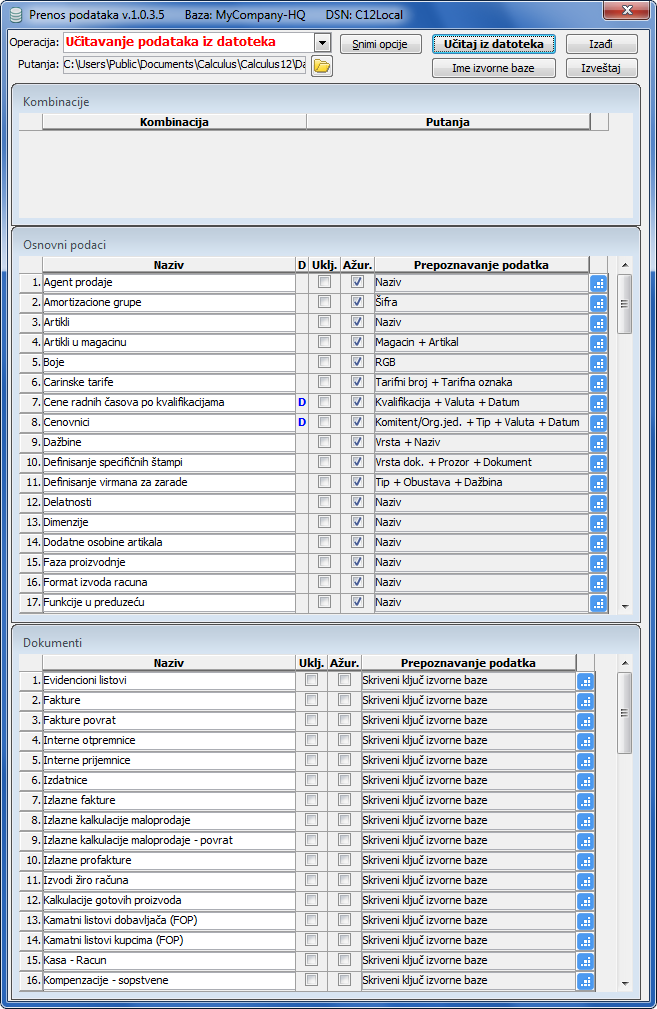Click the blue options icon for Cenovnici row
The image size is (657, 1009).
coord(598,423)
